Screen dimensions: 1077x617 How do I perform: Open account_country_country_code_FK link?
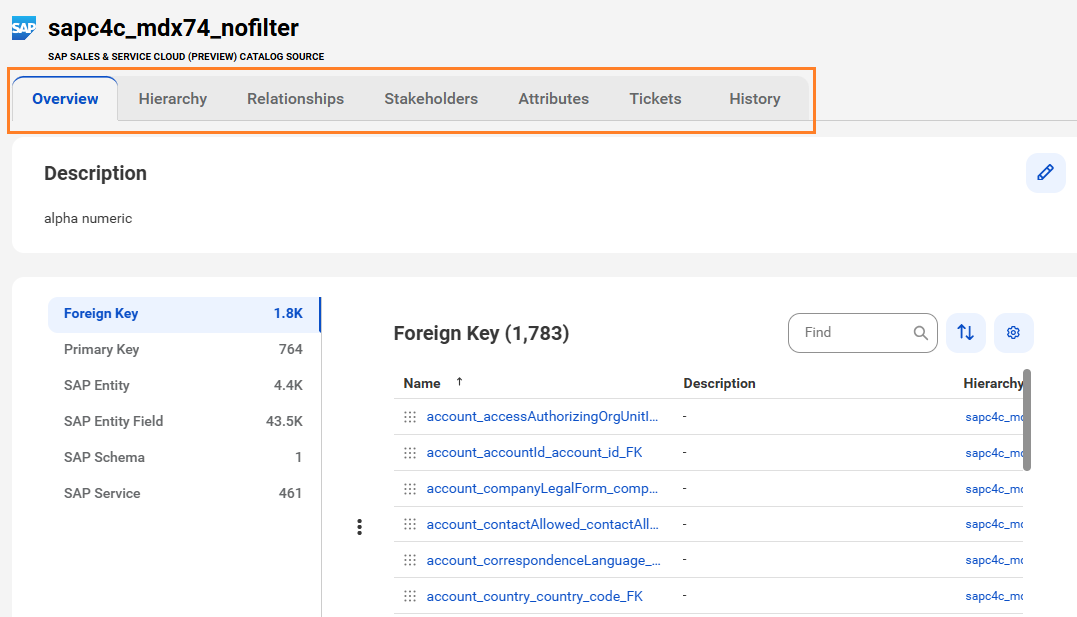tap(534, 596)
